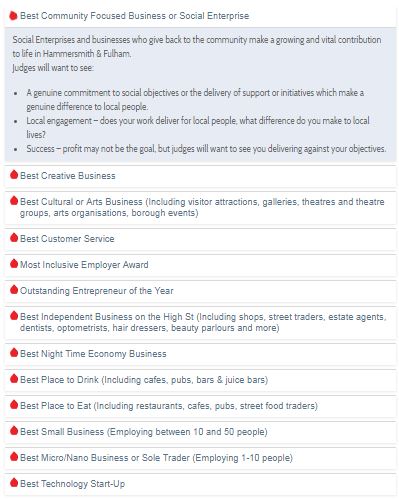Image resolution: width=399 pixels, height=499 pixels.
Task: Click red marker next to Best Place to Drink
Action: (x=14, y=379)
